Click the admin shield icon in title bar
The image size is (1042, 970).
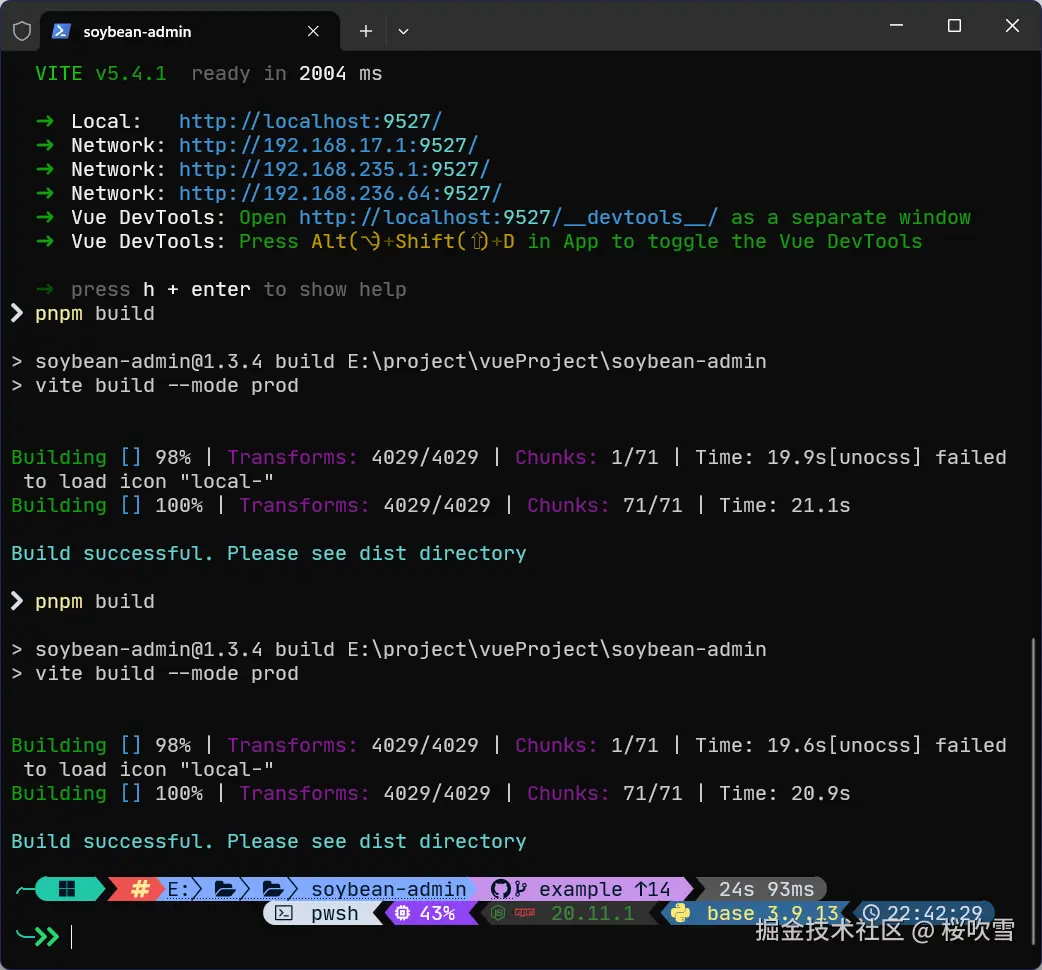(22, 31)
